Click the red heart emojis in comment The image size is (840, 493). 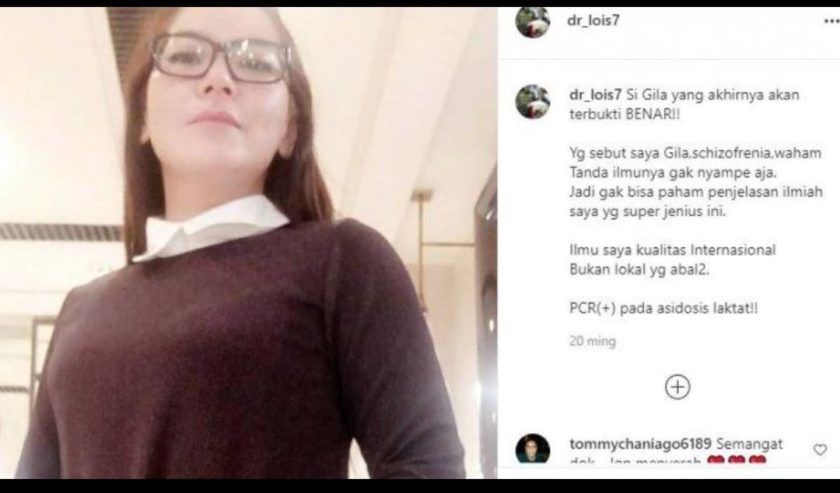tap(737, 460)
